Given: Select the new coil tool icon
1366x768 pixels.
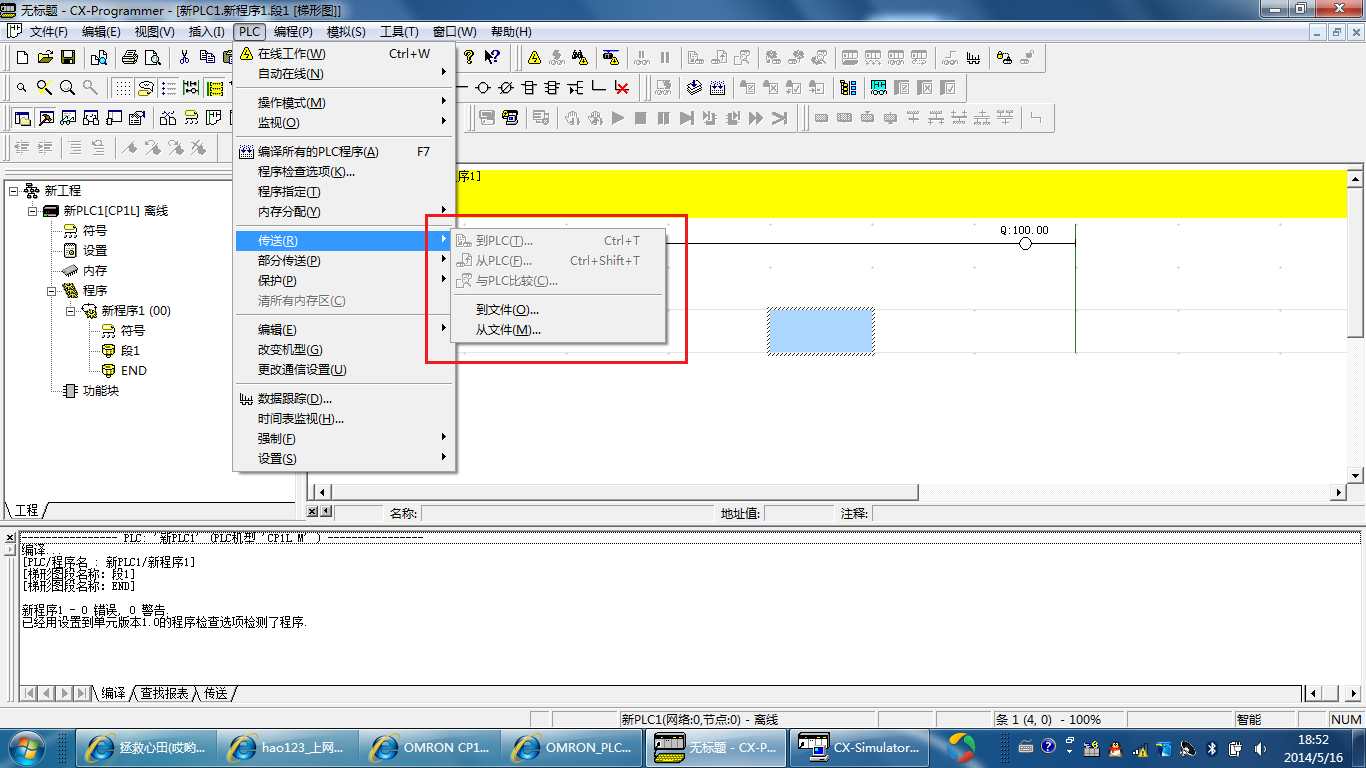Looking at the screenshot, I should [x=483, y=88].
